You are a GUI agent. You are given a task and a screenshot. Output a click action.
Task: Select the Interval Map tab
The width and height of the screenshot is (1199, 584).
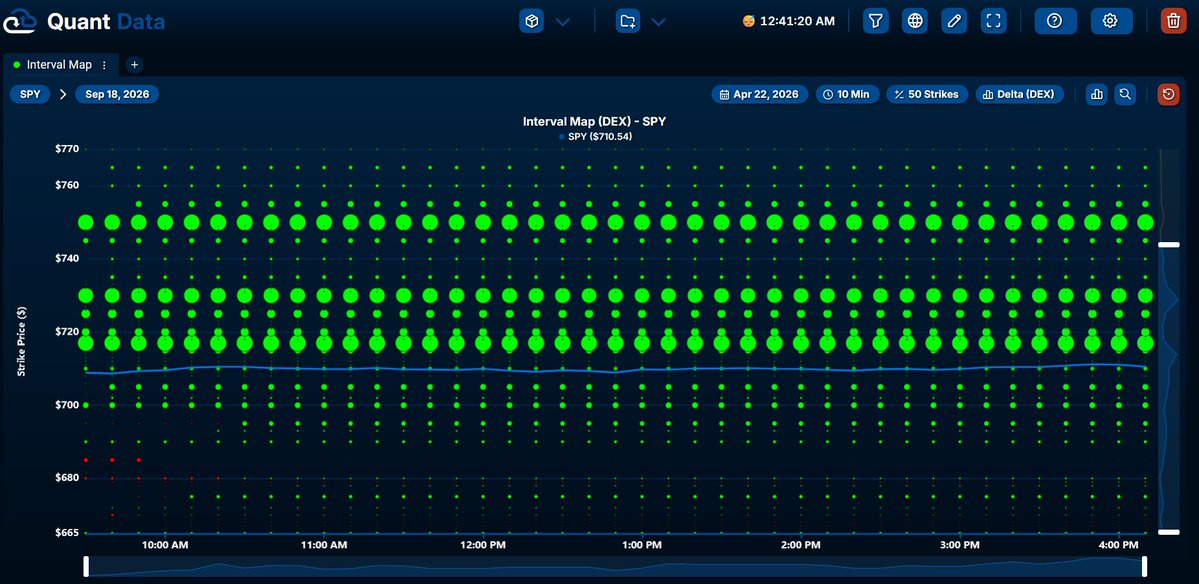[x=58, y=65]
